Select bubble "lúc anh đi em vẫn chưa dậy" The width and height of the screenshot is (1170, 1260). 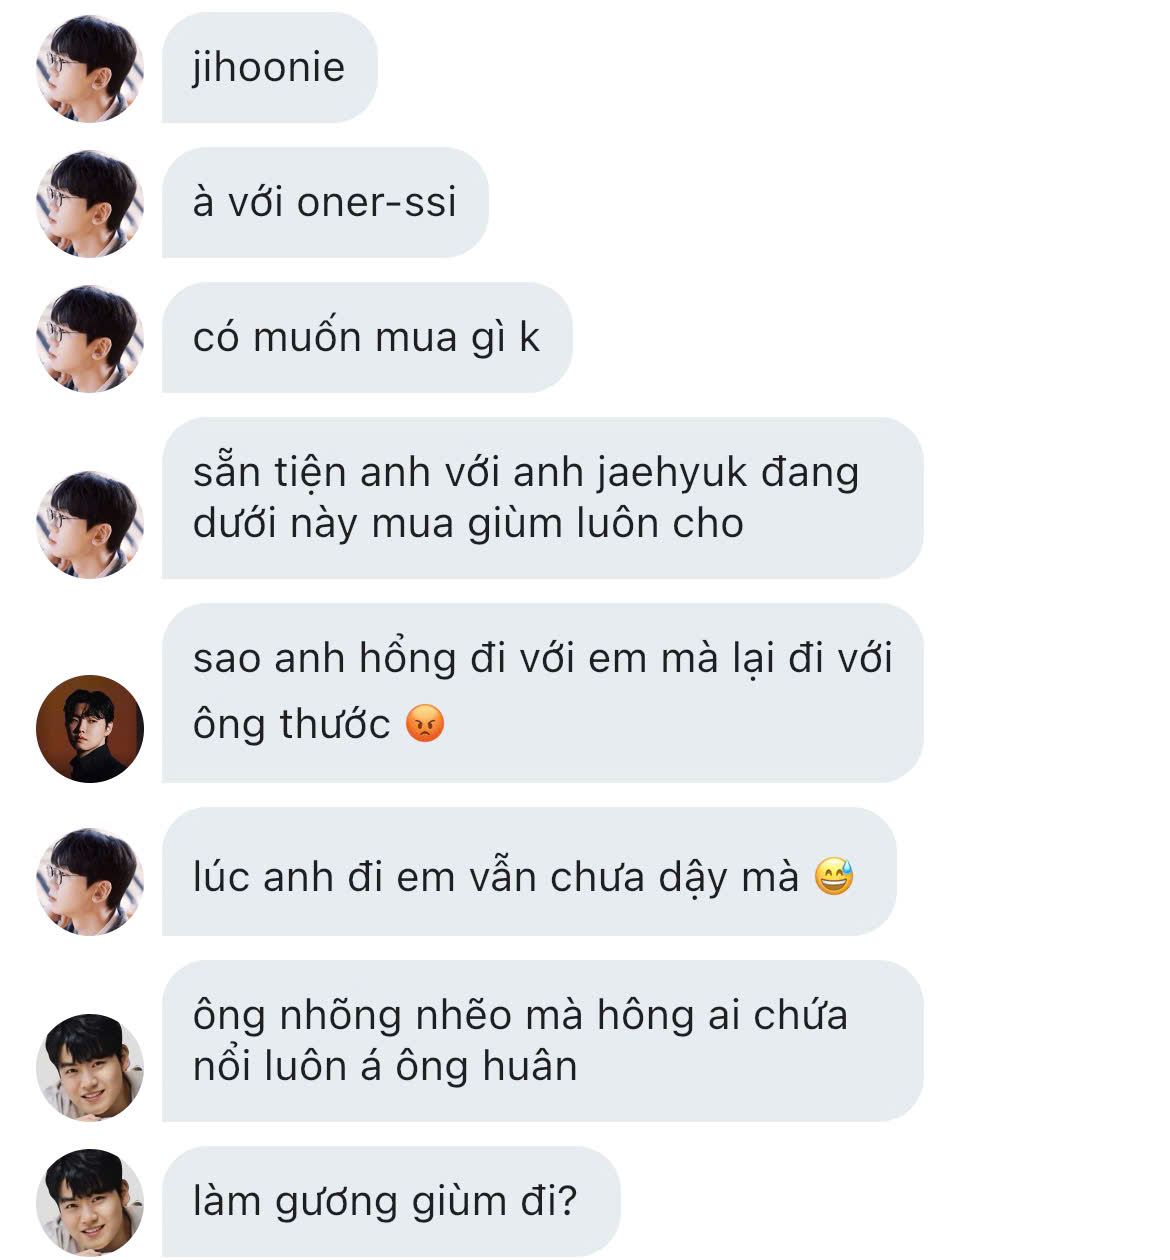pos(529,872)
